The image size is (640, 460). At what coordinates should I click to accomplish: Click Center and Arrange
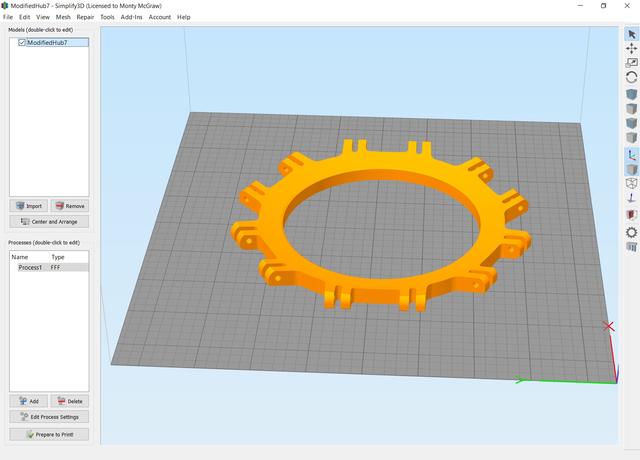click(49, 222)
